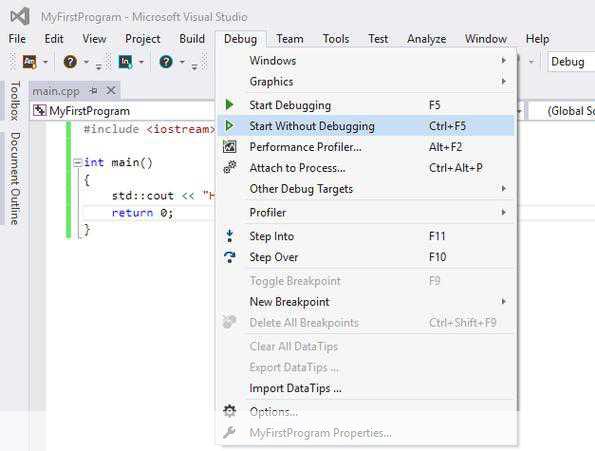The image size is (595, 451).
Task: Click the 'return 0;' code line
Action: coord(142,212)
